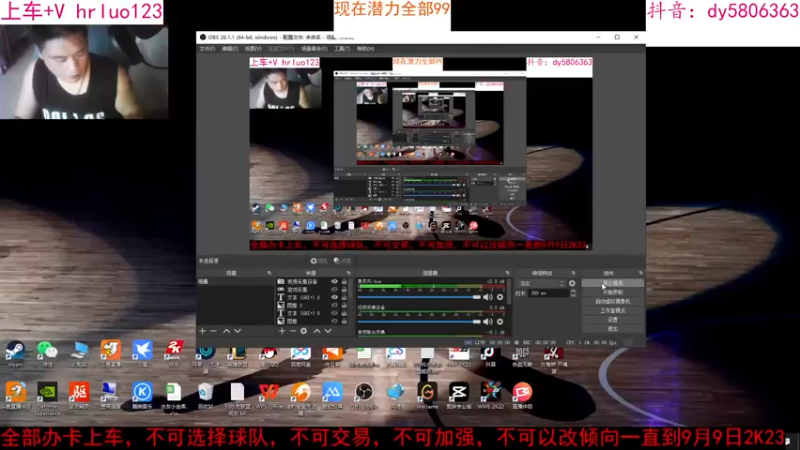This screenshot has width=800, height=450.
Task: Undock the 来源 panel via header icon
Action: point(348,273)
